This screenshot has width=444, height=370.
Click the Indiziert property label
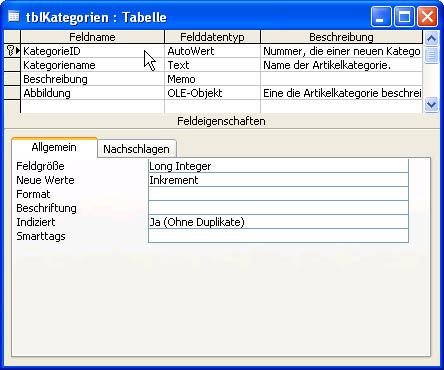36,222
